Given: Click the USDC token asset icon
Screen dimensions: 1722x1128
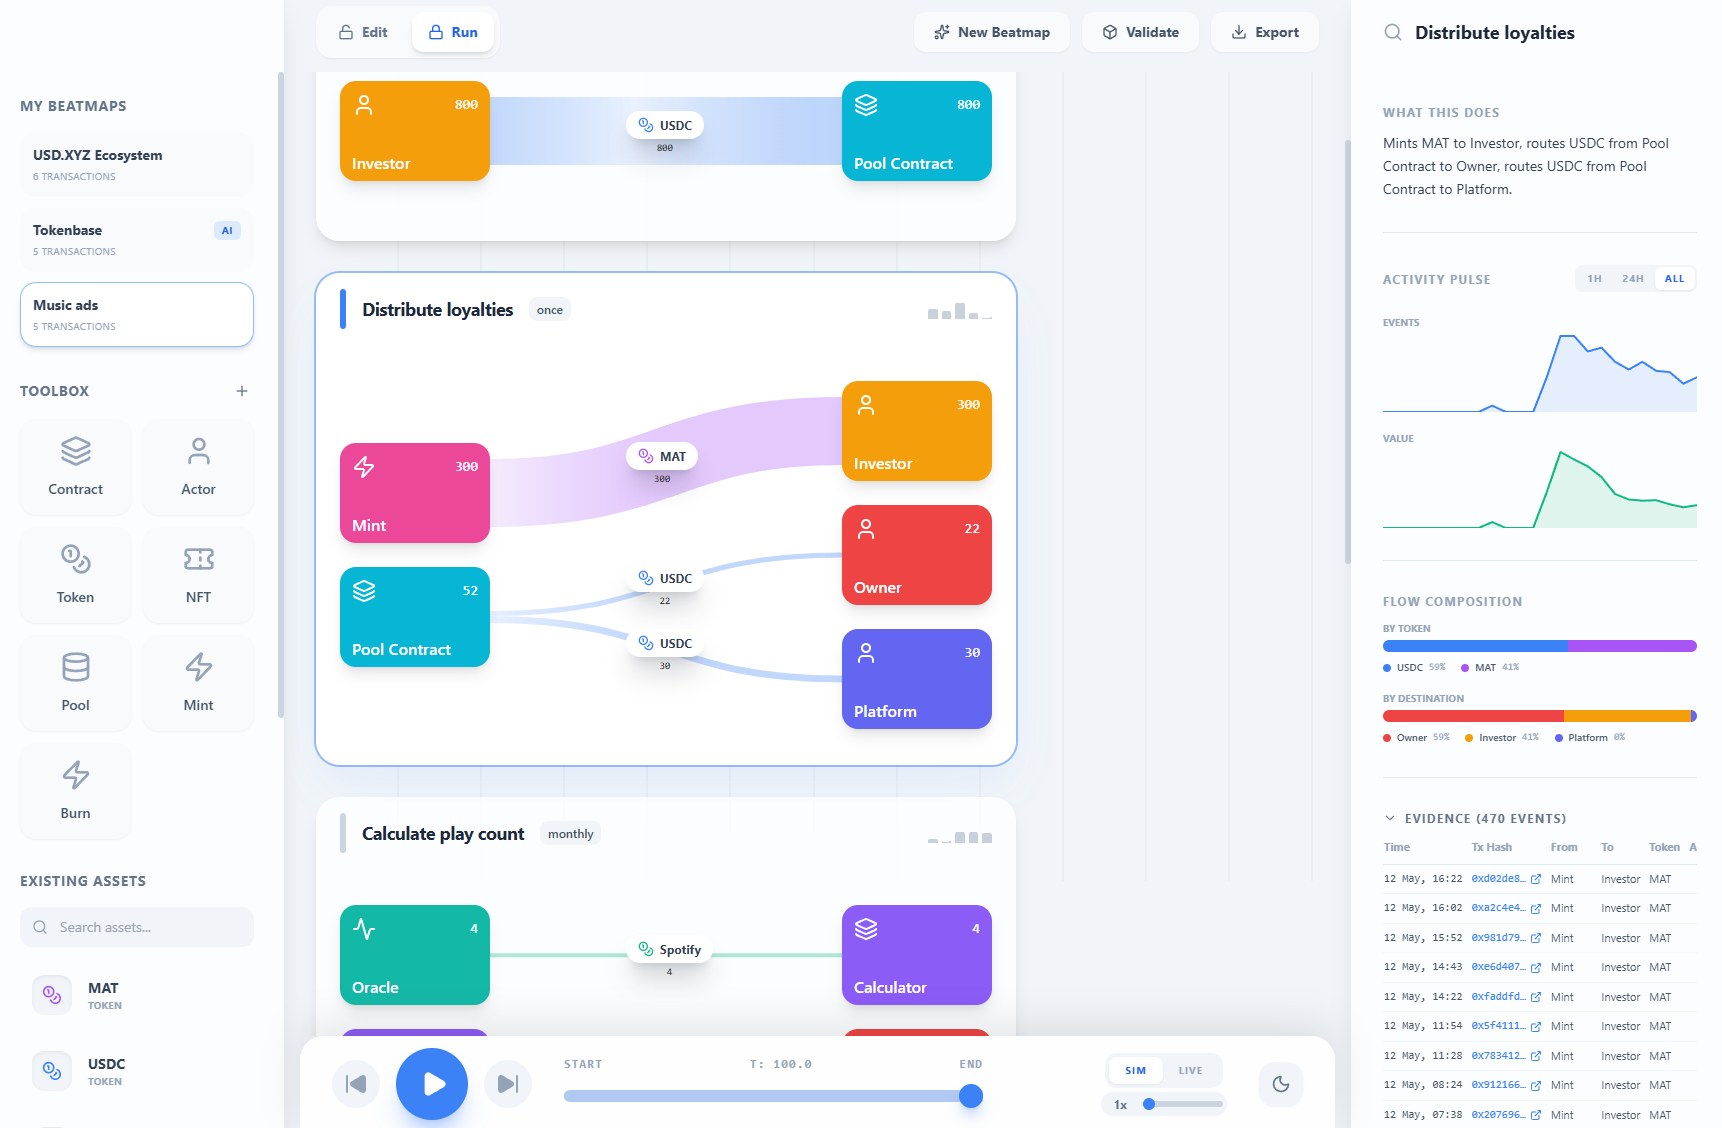Looking at the screenshot, I should [x=52, y=1071].
